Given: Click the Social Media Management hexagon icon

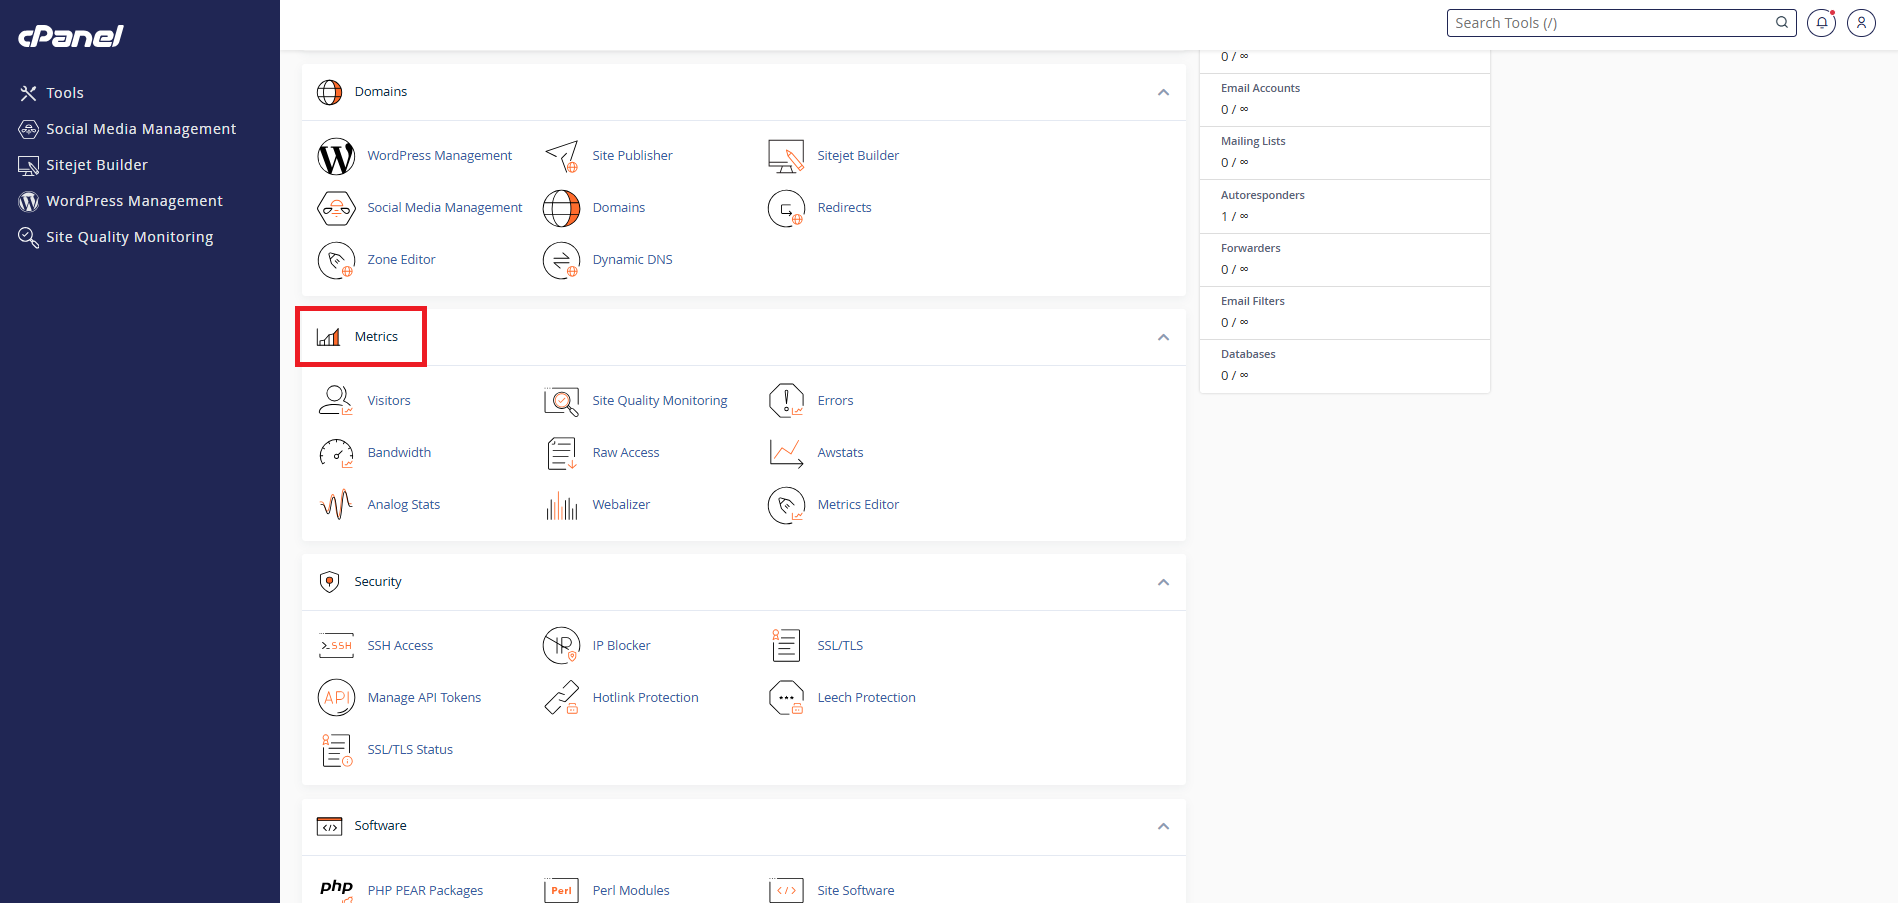Looking at the screenshot, I should (x=336, y=208).
